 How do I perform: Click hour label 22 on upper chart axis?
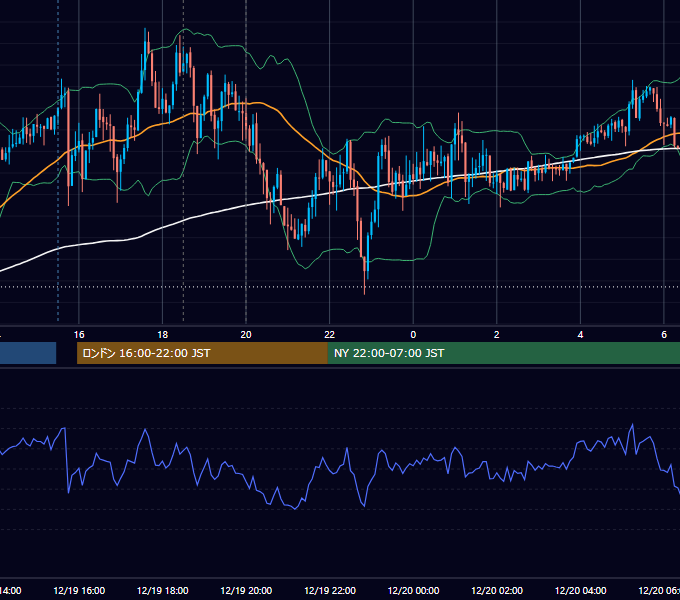click(x=330, y=335)
